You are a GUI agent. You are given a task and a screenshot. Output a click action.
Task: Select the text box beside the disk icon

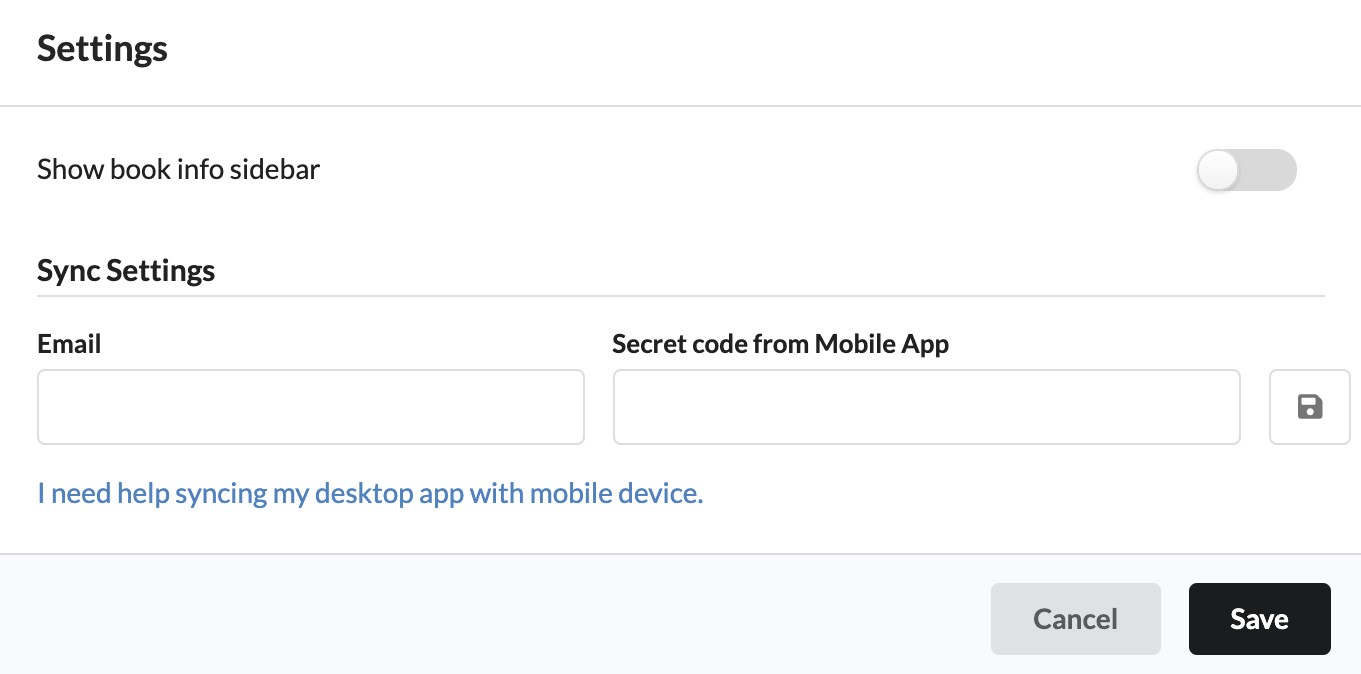point(927,407)
